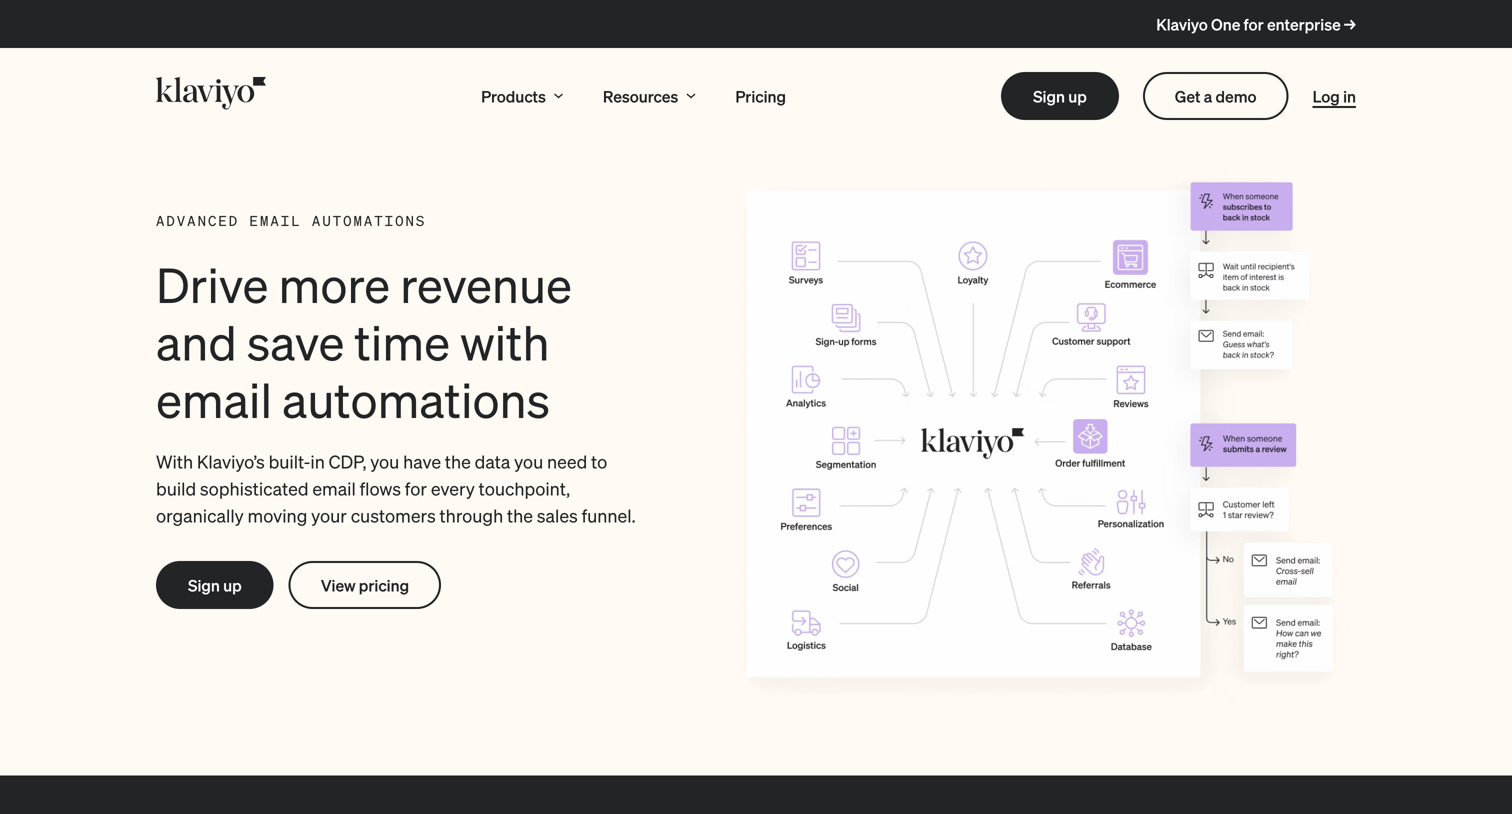Expand the Products dropdown menu
Screen dimensions: 1512x814
[522, 97]
